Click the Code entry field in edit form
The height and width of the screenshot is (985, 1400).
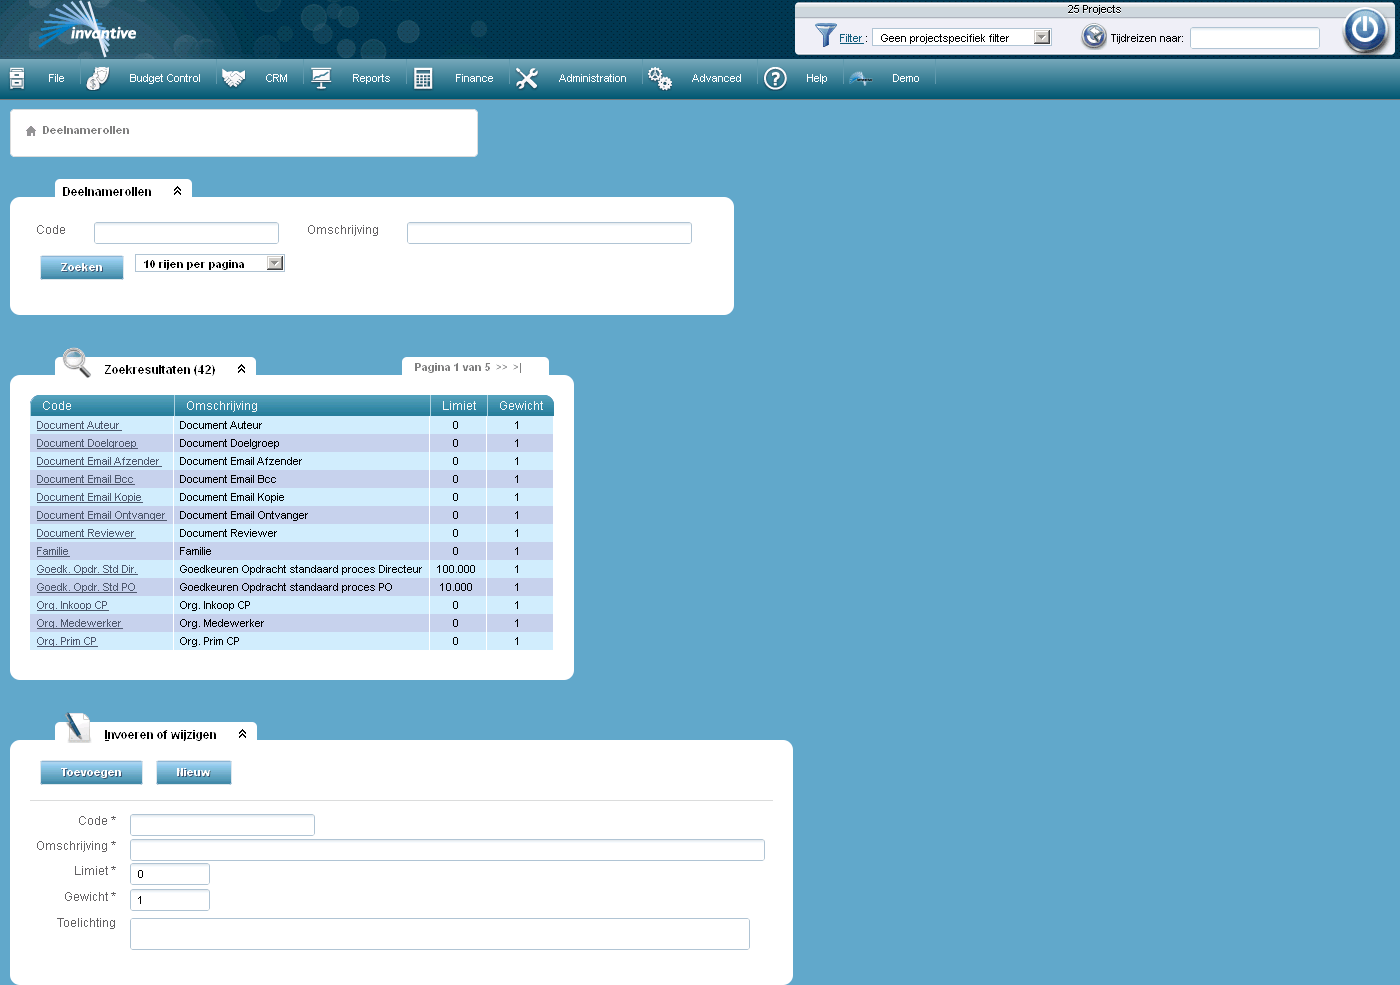click(222, 825)
